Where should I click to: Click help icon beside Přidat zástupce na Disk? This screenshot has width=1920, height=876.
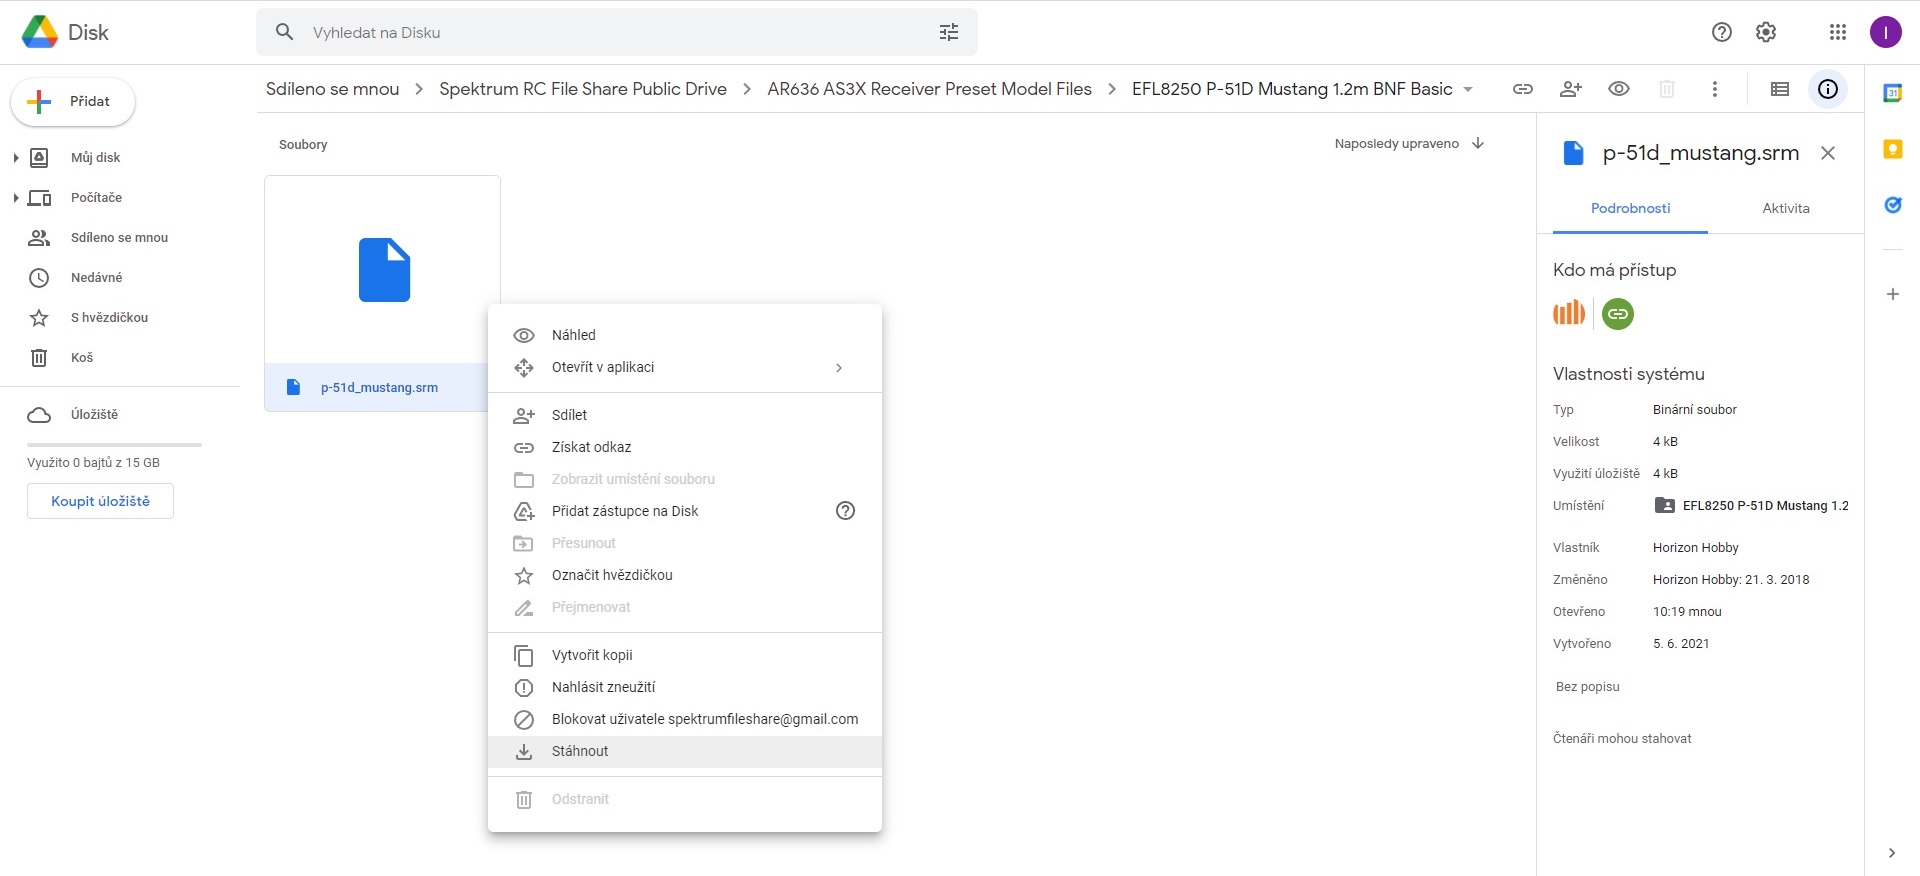(845, 511)
